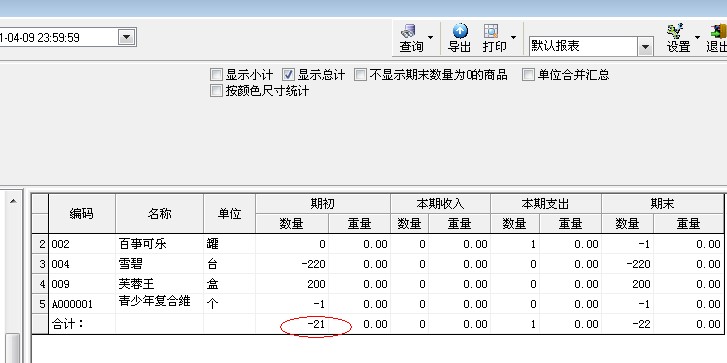
Task: Click the 数量 header under 本期收入
Action: pyautogui.click(x=409, y=224)
